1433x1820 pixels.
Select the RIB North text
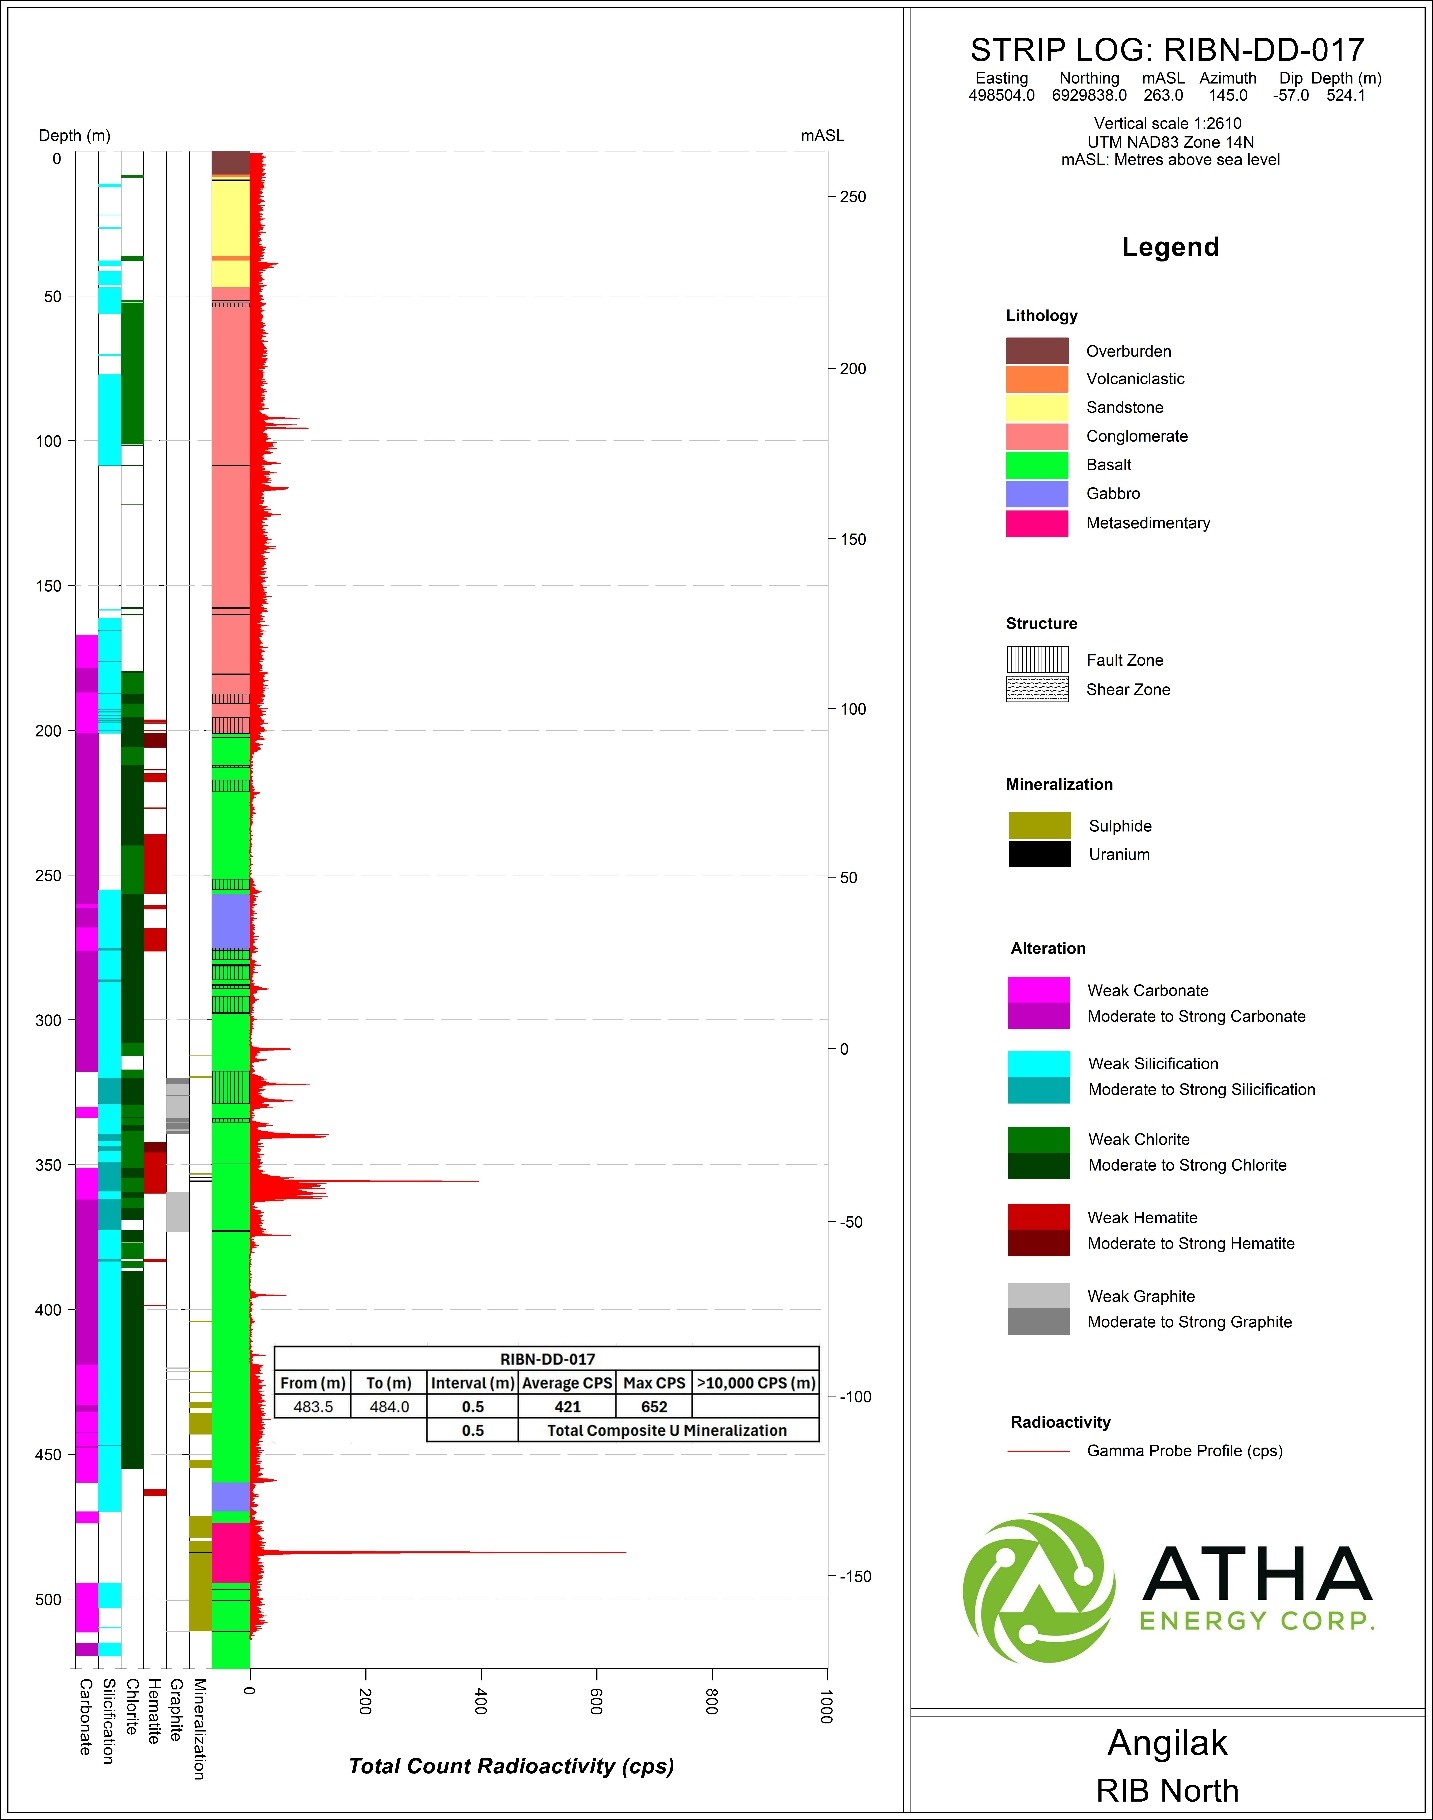1167,1791
